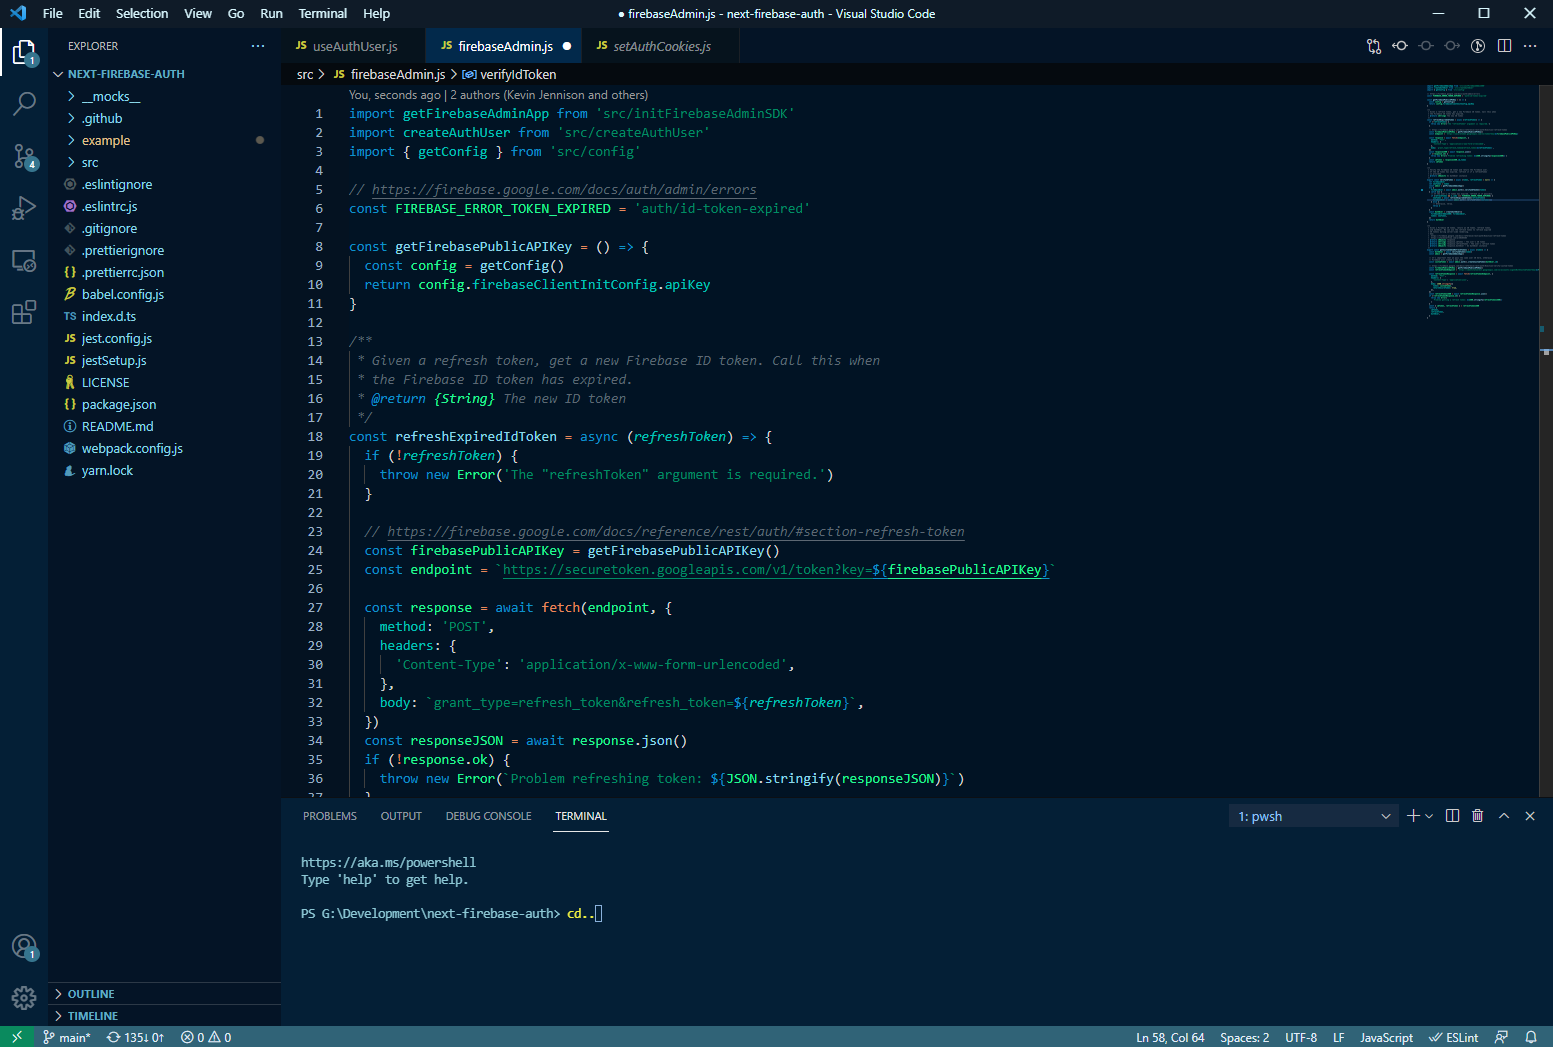This screenshot has width=1553, height=1047.
Task: Go to previous change revision icon
Action: (1400, 46)
